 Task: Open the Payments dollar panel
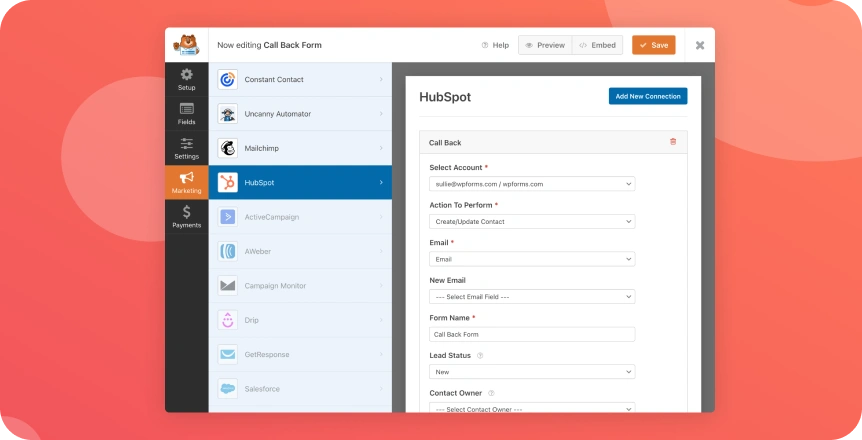coord(186,217)
